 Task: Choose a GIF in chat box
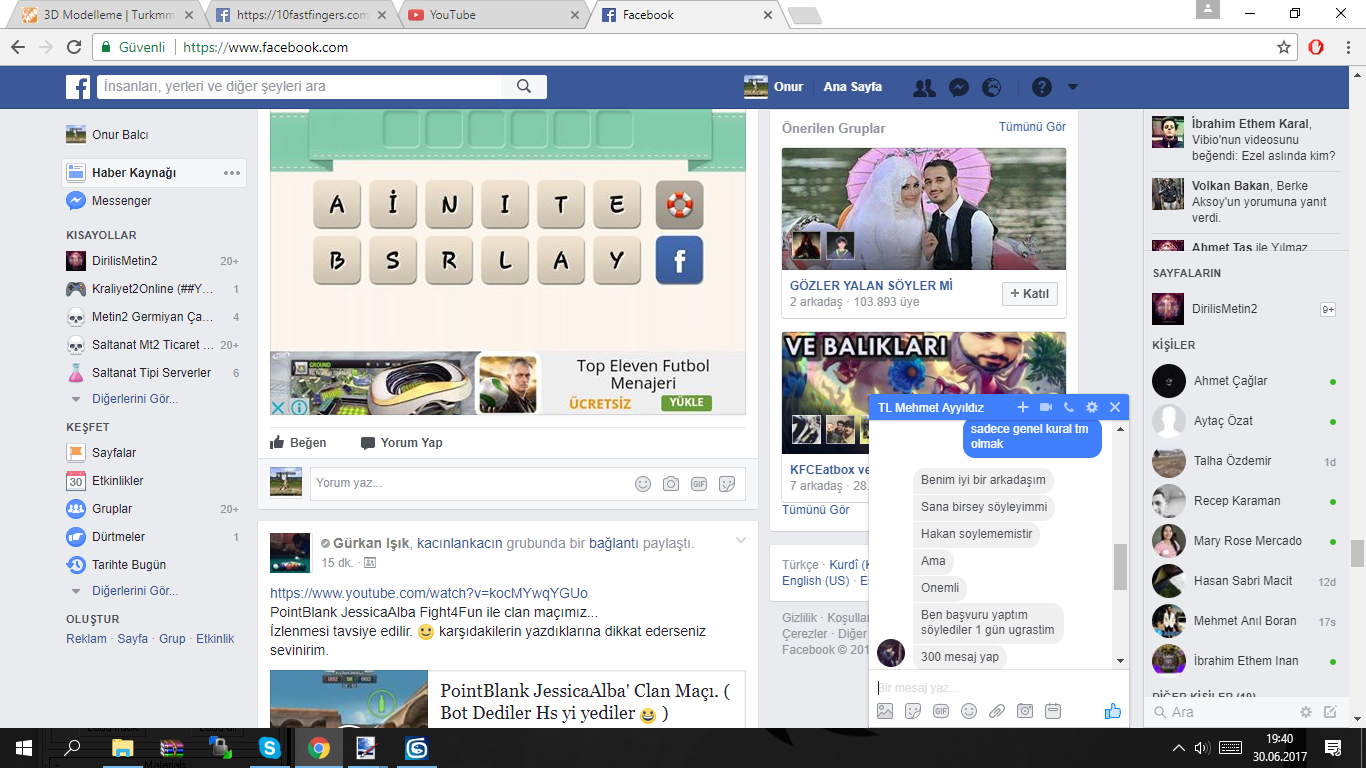point(941,711)
